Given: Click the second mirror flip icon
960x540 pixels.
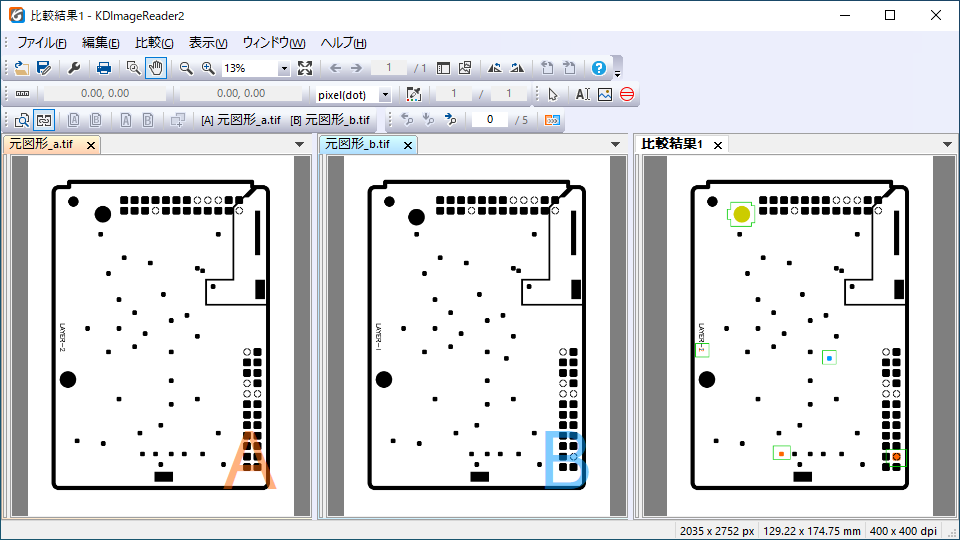Looking at the screenshot, I should 517,68.
